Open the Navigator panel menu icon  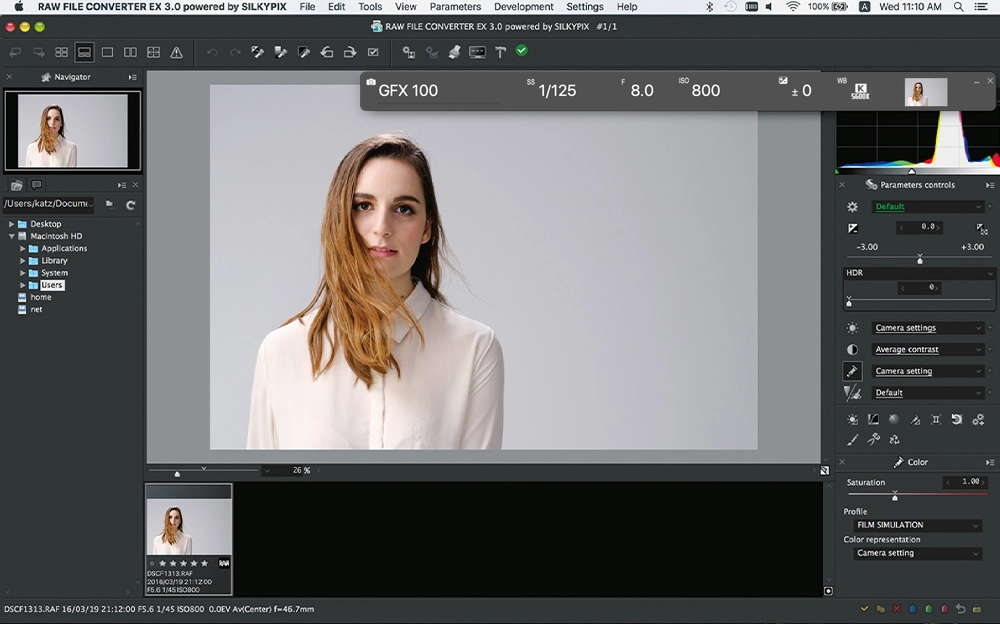(133, 77)
